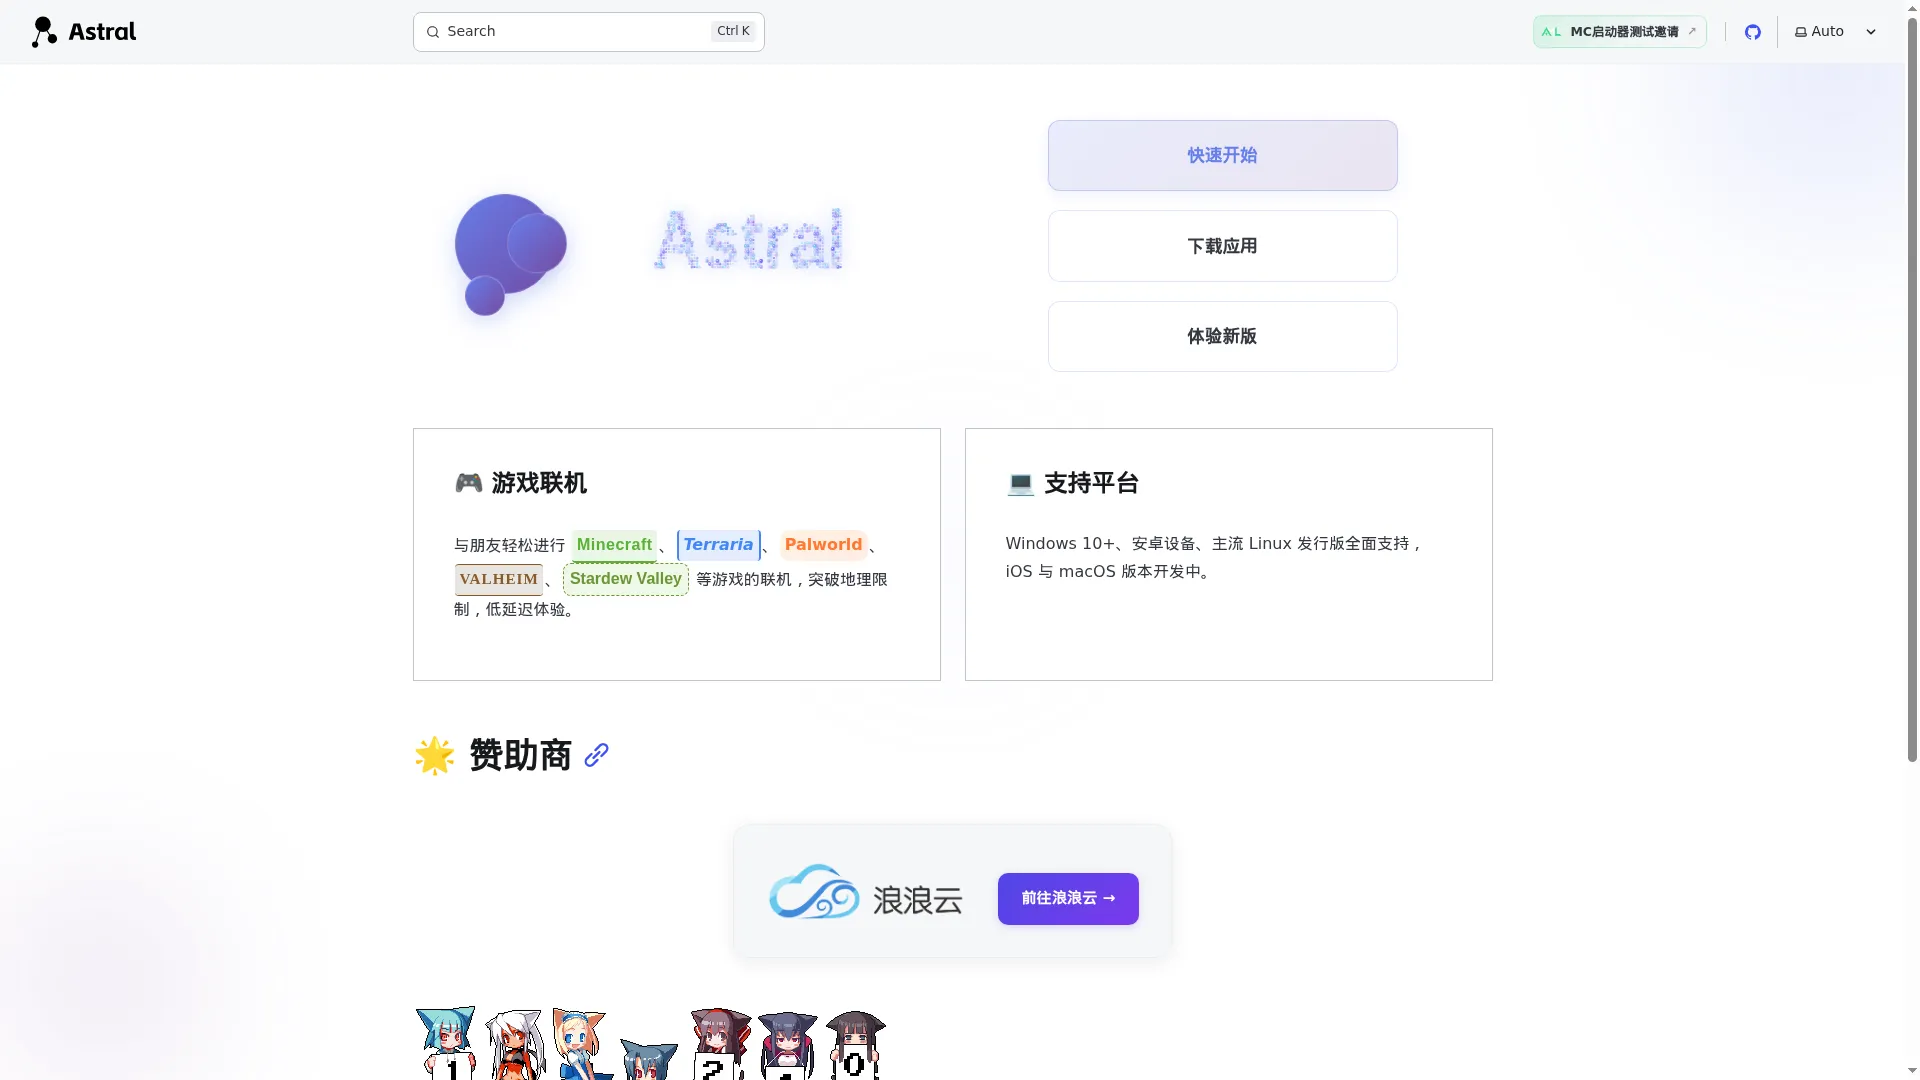Click the Astral logo in header

(84, 32)
